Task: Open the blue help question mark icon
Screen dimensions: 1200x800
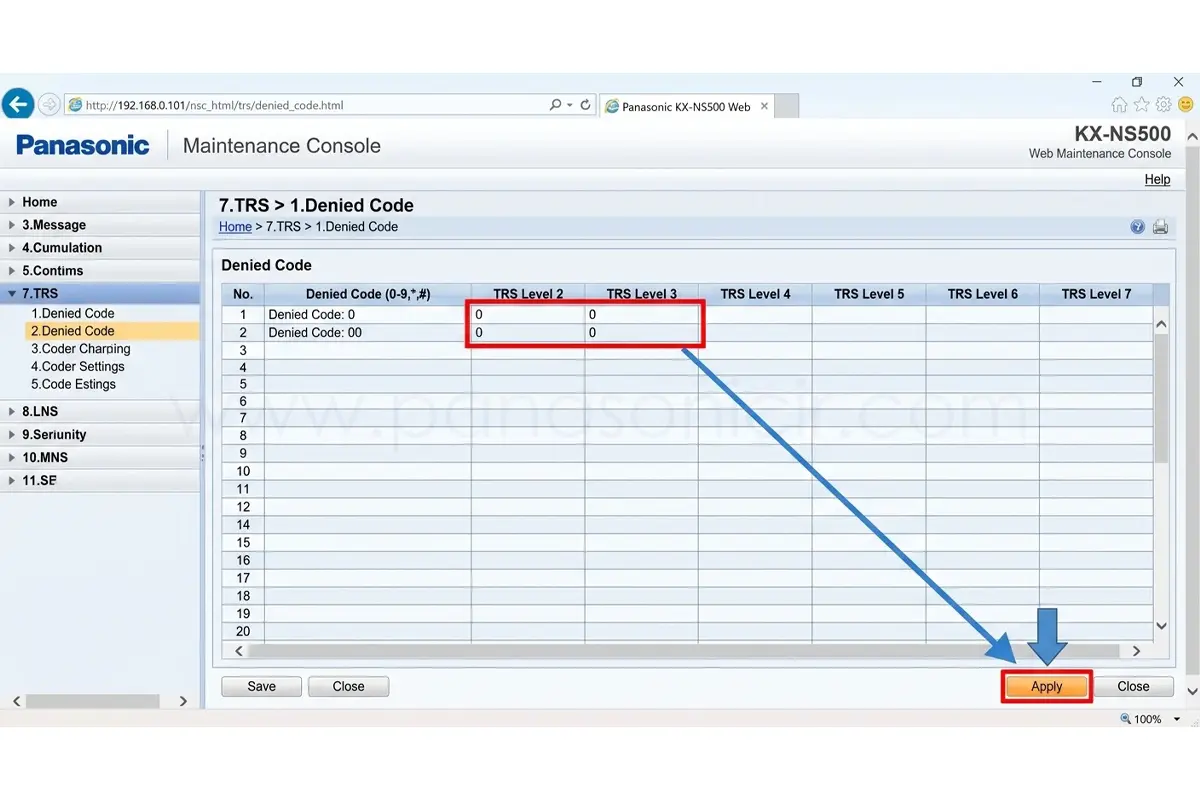Action: (1137, 227)
